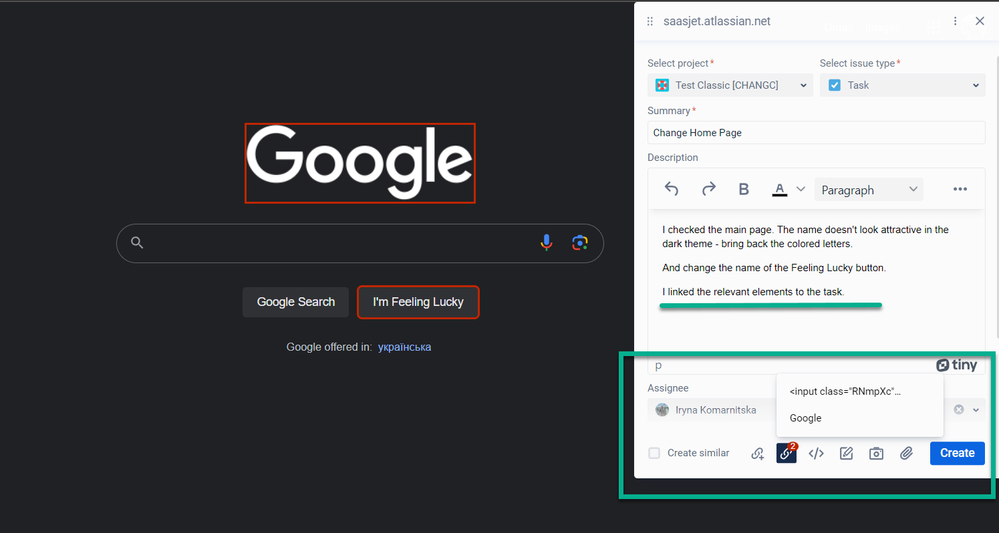
Task: Open the linked elements list with badge 2
Action: [786, 453]
